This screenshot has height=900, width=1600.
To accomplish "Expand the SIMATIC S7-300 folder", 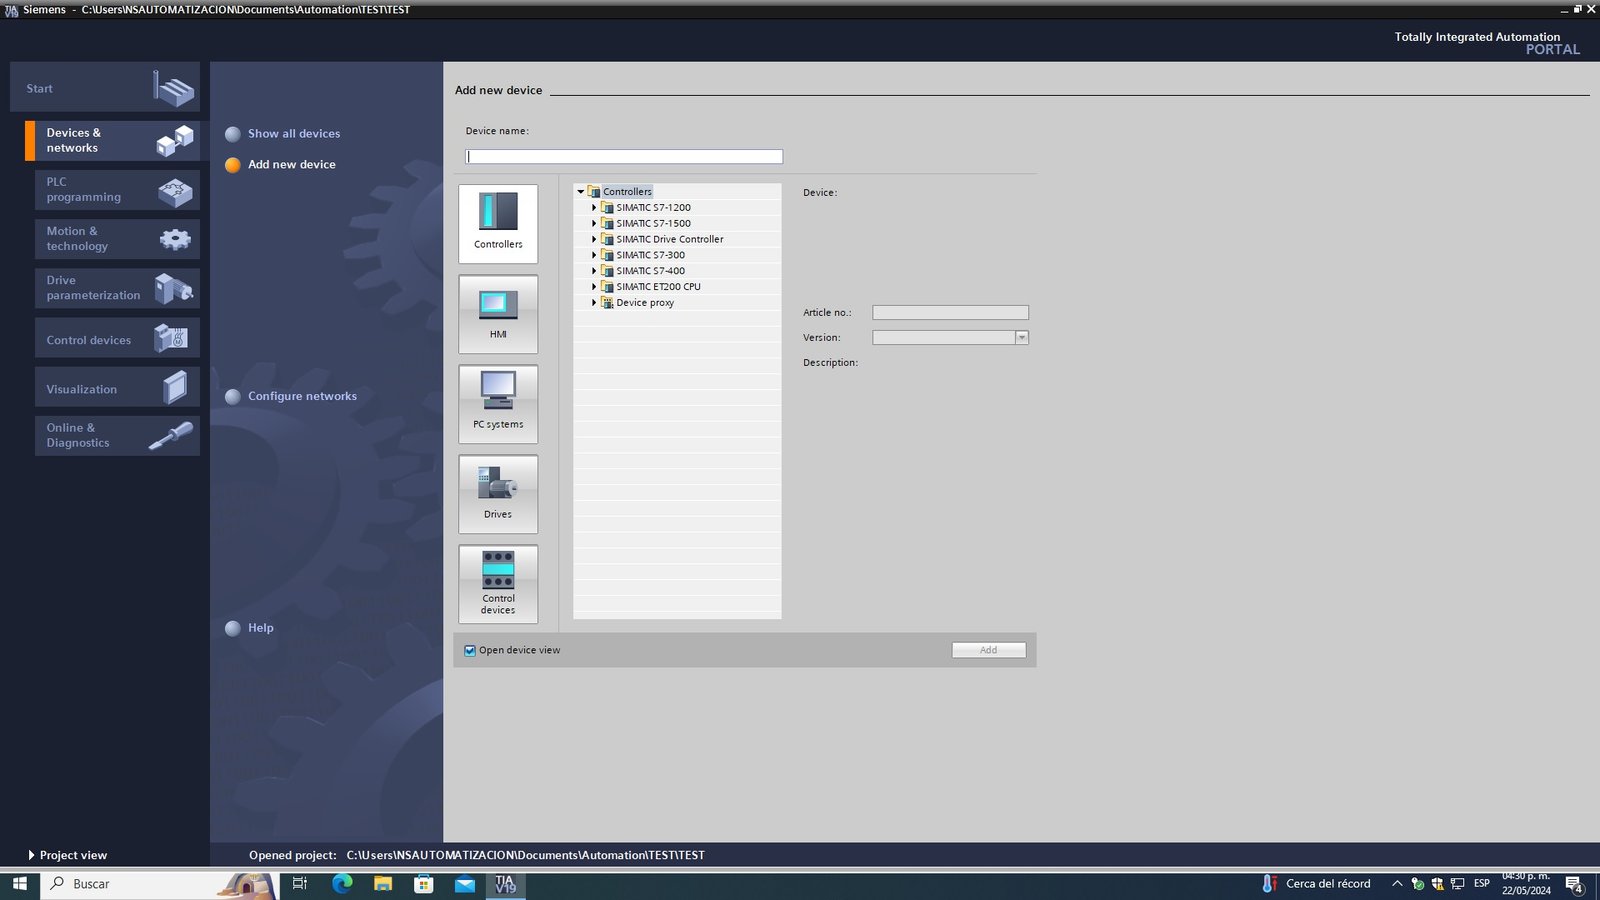I will pyautogui.click(x=594, y=255).
